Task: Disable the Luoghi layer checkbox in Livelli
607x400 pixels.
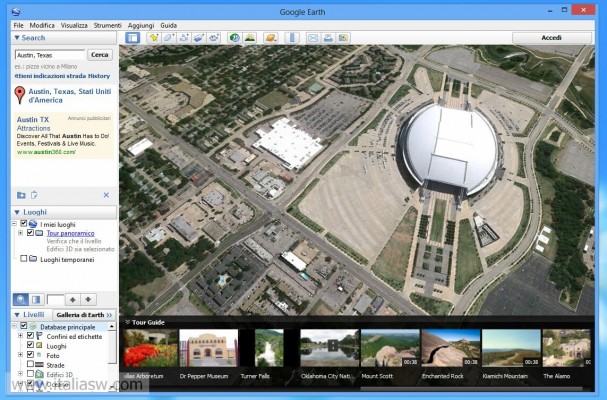Action: coord(30,345)
